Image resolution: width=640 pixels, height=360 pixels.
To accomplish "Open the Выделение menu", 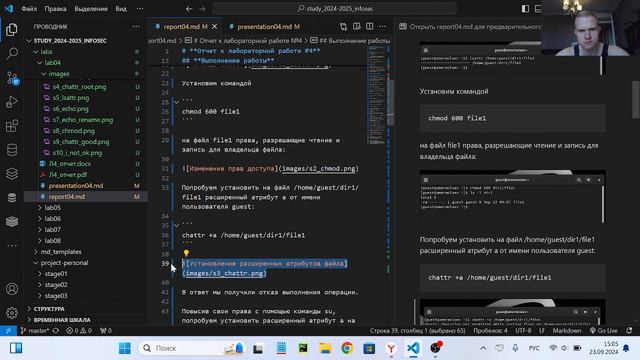I will pos(91,9).
